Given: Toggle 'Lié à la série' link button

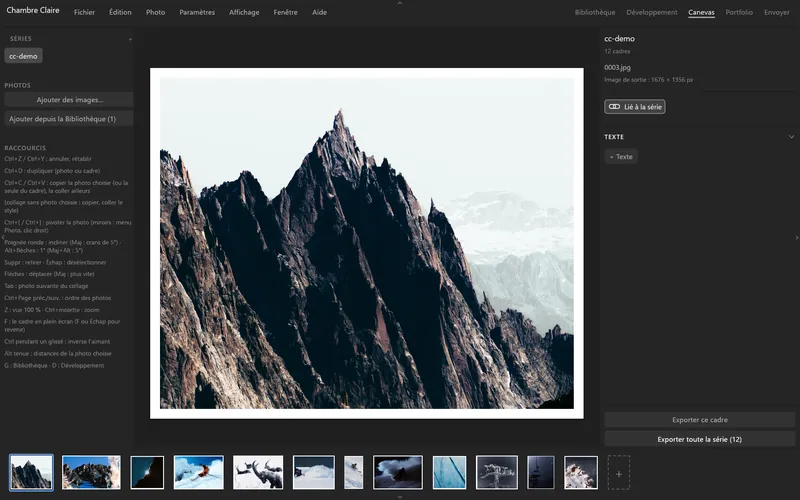Looking at the screenshot, I should point(635,107).
